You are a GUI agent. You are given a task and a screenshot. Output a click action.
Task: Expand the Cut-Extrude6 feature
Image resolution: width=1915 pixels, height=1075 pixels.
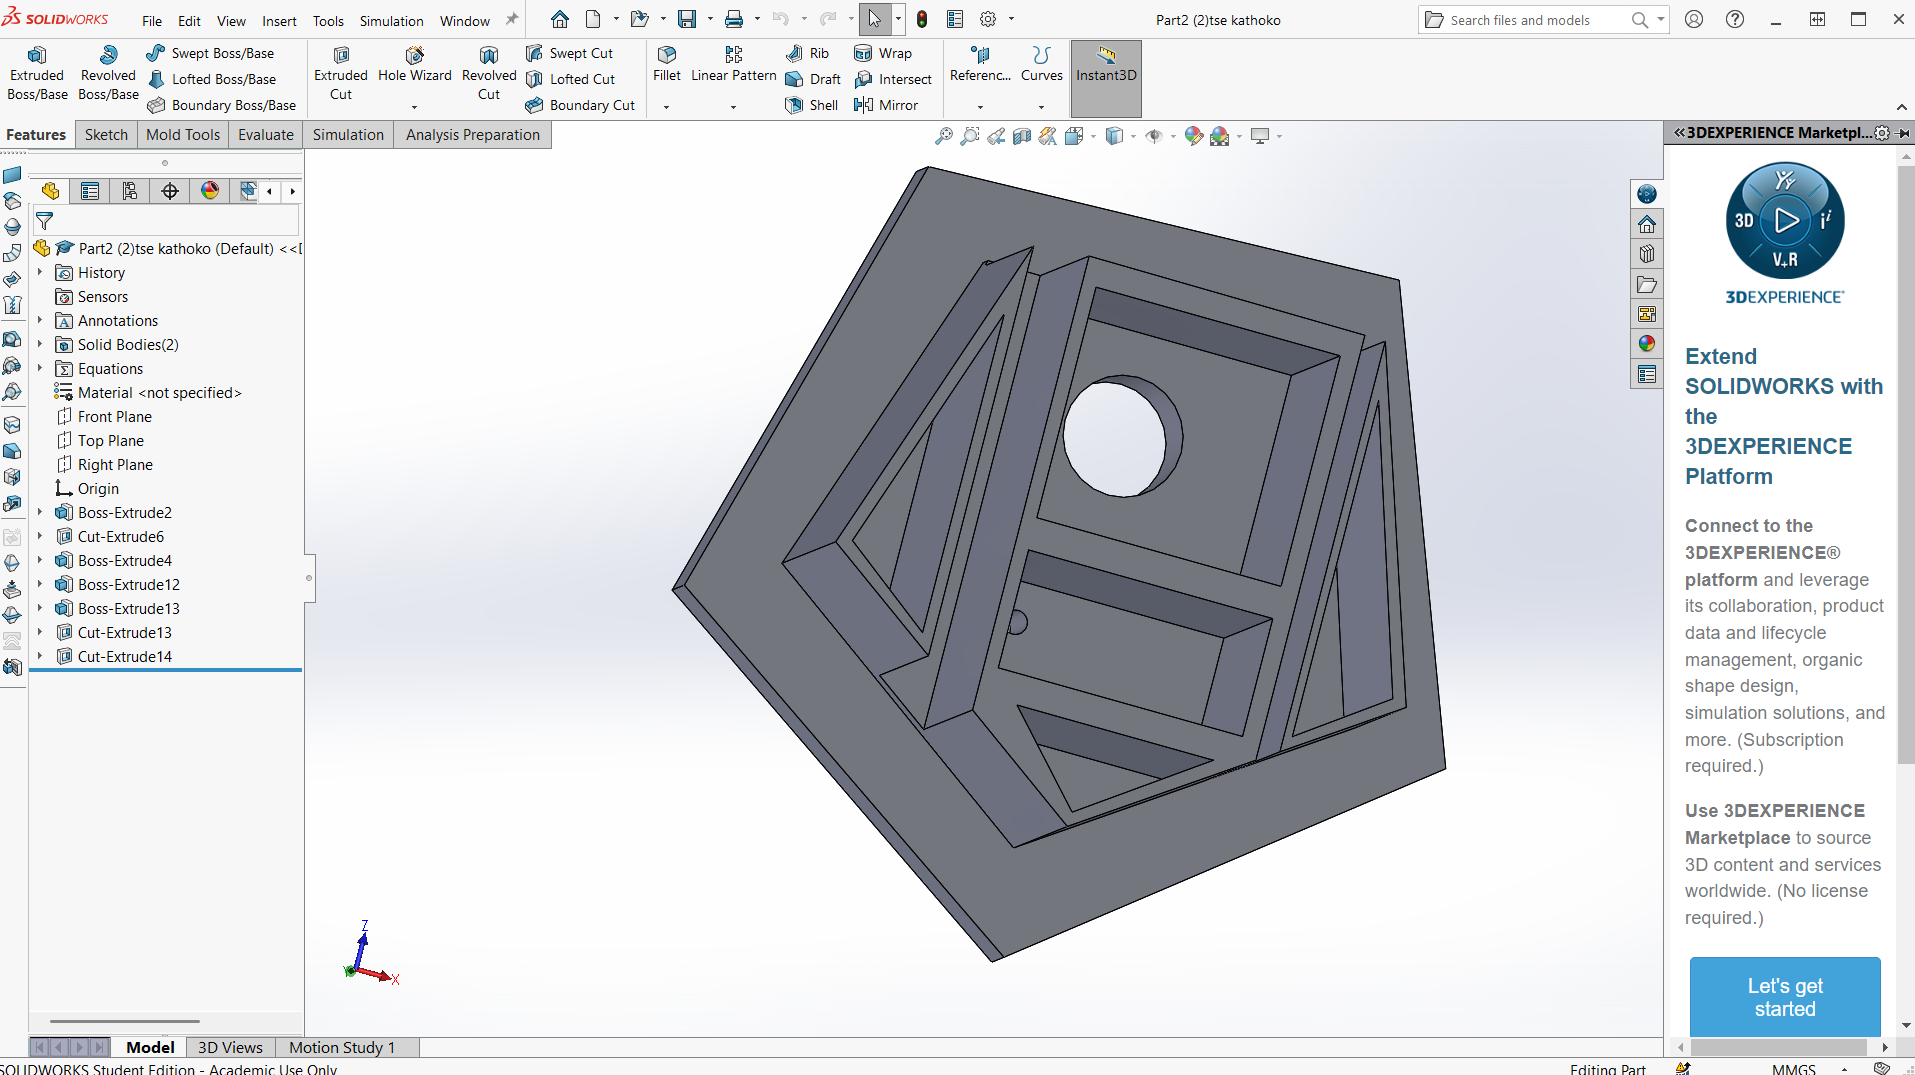pos(40,536)
